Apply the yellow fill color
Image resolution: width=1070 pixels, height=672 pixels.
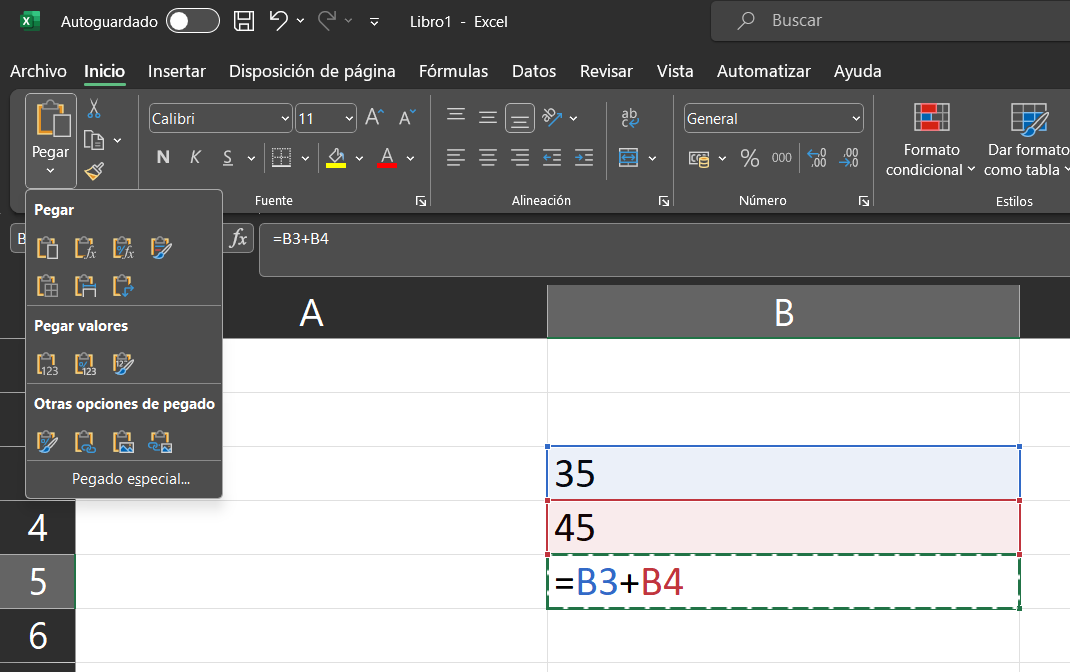click(336, 158)
